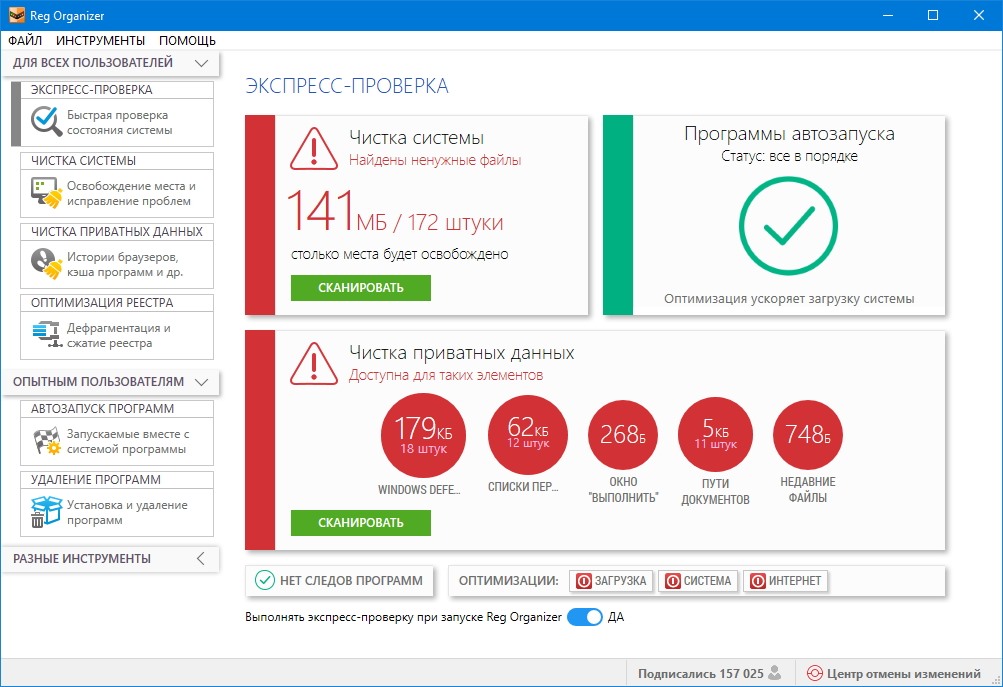Select the System Cleanup broom icon

tap(45, 192)
